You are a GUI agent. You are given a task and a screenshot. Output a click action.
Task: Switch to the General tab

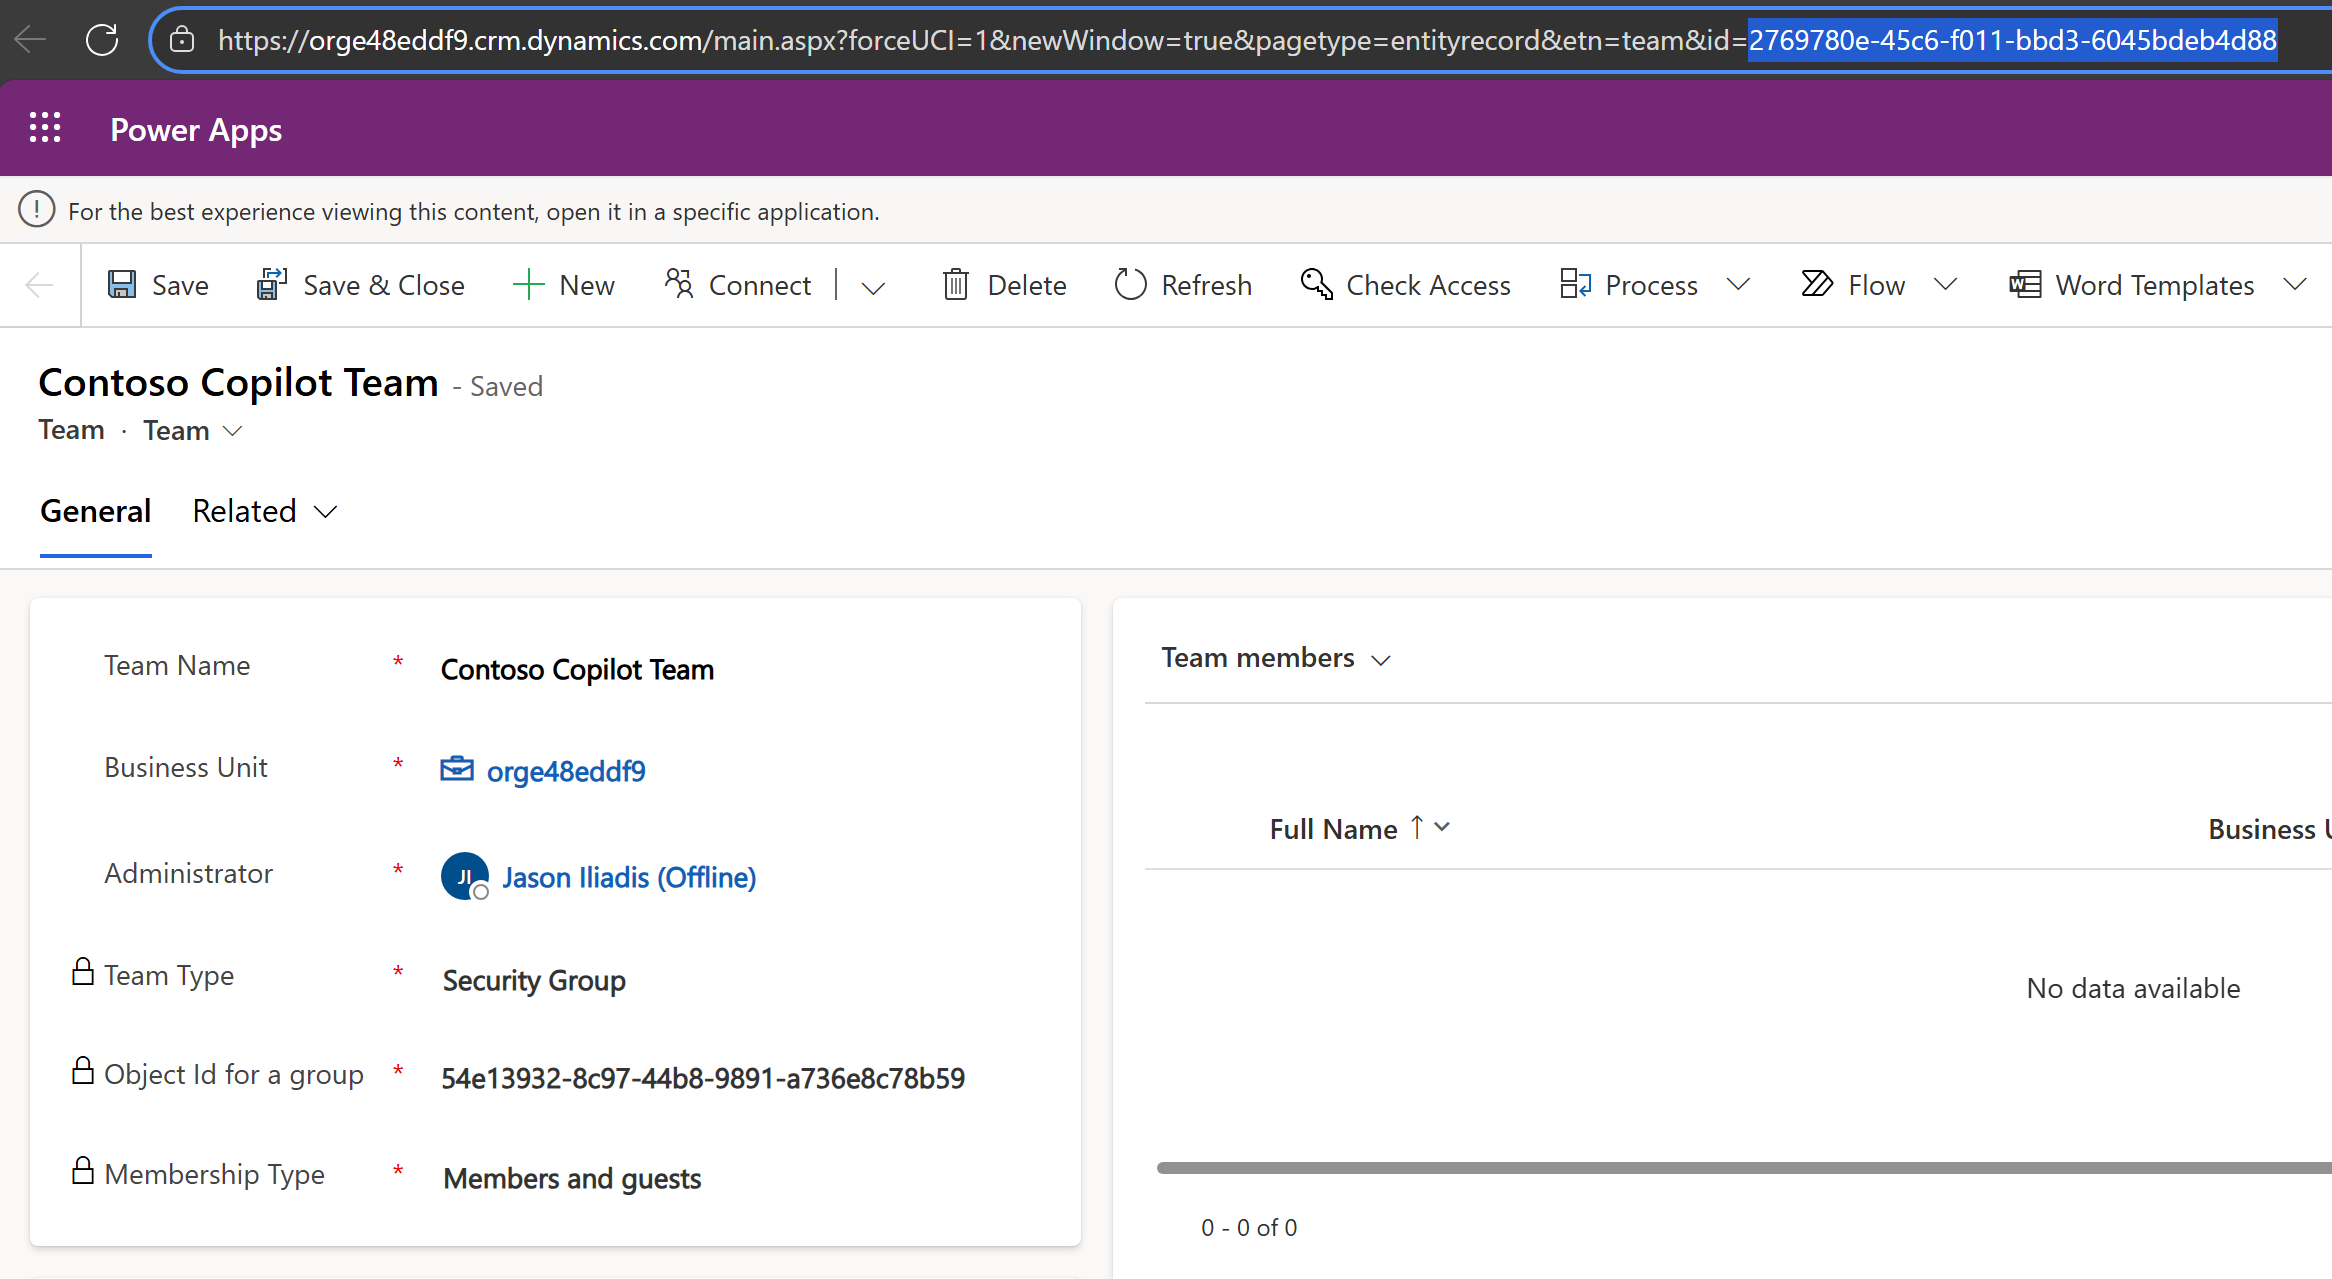(x=95, y=511)
